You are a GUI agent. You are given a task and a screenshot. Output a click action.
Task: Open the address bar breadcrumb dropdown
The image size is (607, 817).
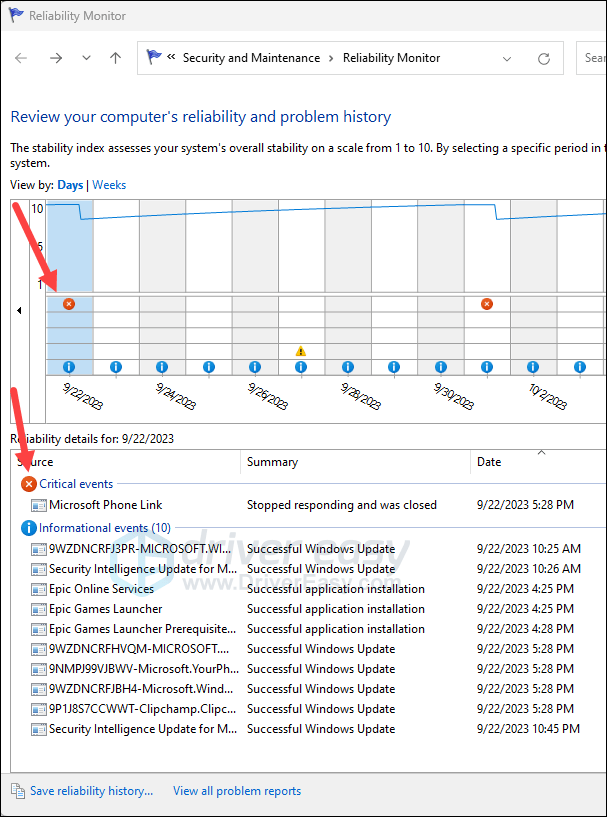(506, 58)
